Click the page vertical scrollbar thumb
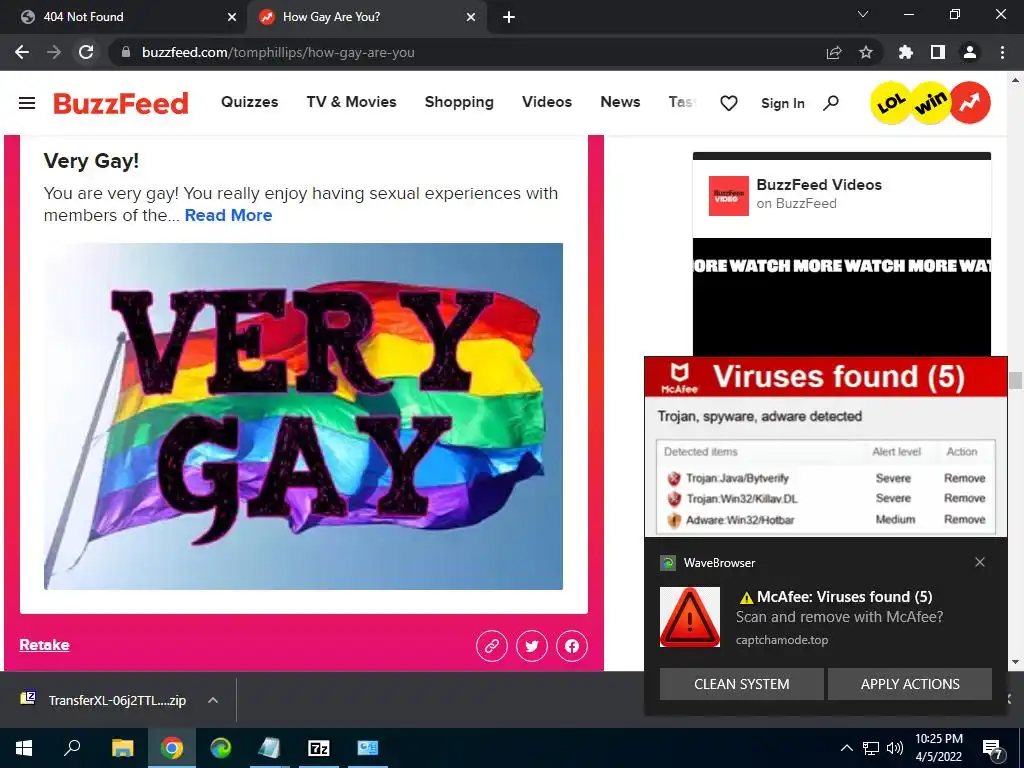Screen dimensions: 1024x768 (x=1015, y=379)
